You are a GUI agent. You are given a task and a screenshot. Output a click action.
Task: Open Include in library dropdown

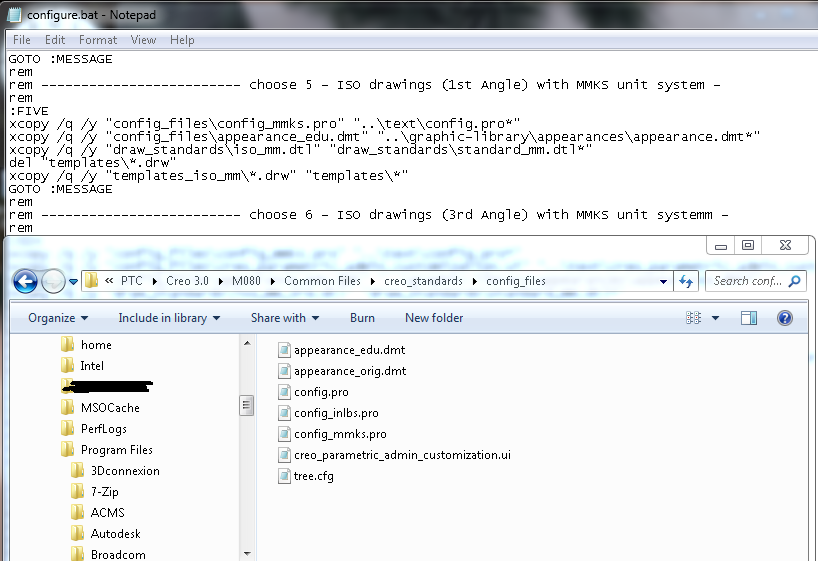coord(169,318)
